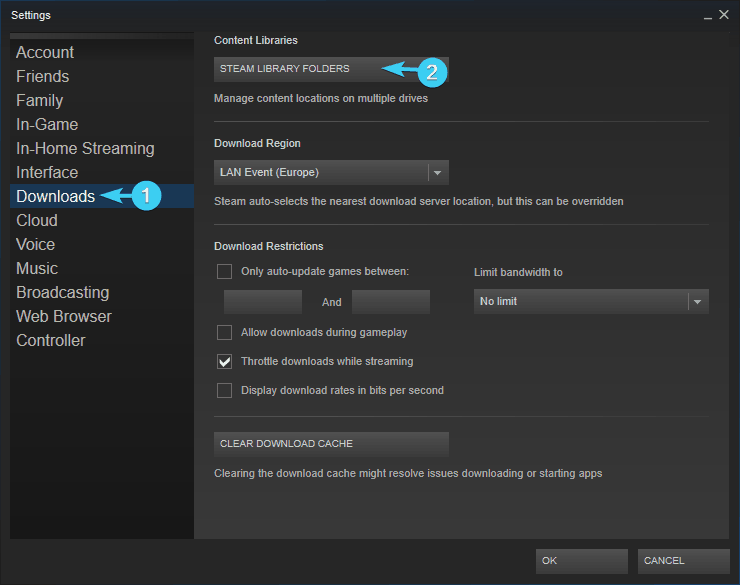Click the No limit dropdown arrow
This screenshot has width=740, height=585.
pos(698,302)
